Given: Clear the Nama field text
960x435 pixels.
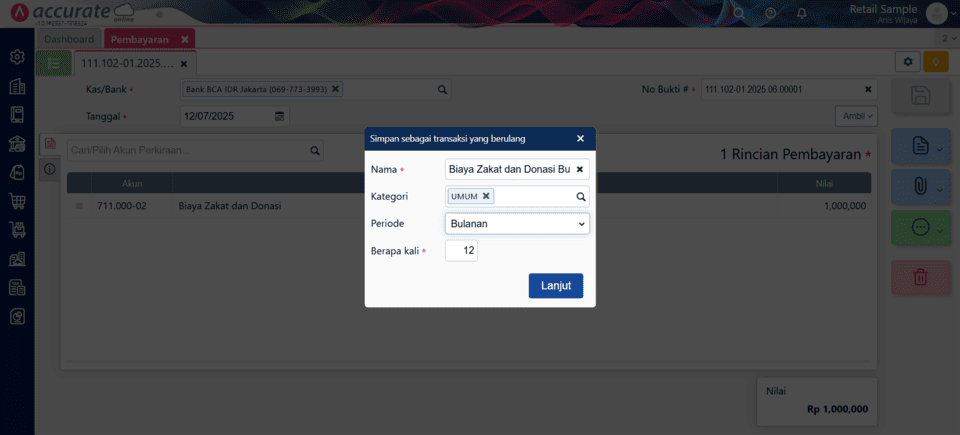Looking at the screenshot, I should coord(580,169).
